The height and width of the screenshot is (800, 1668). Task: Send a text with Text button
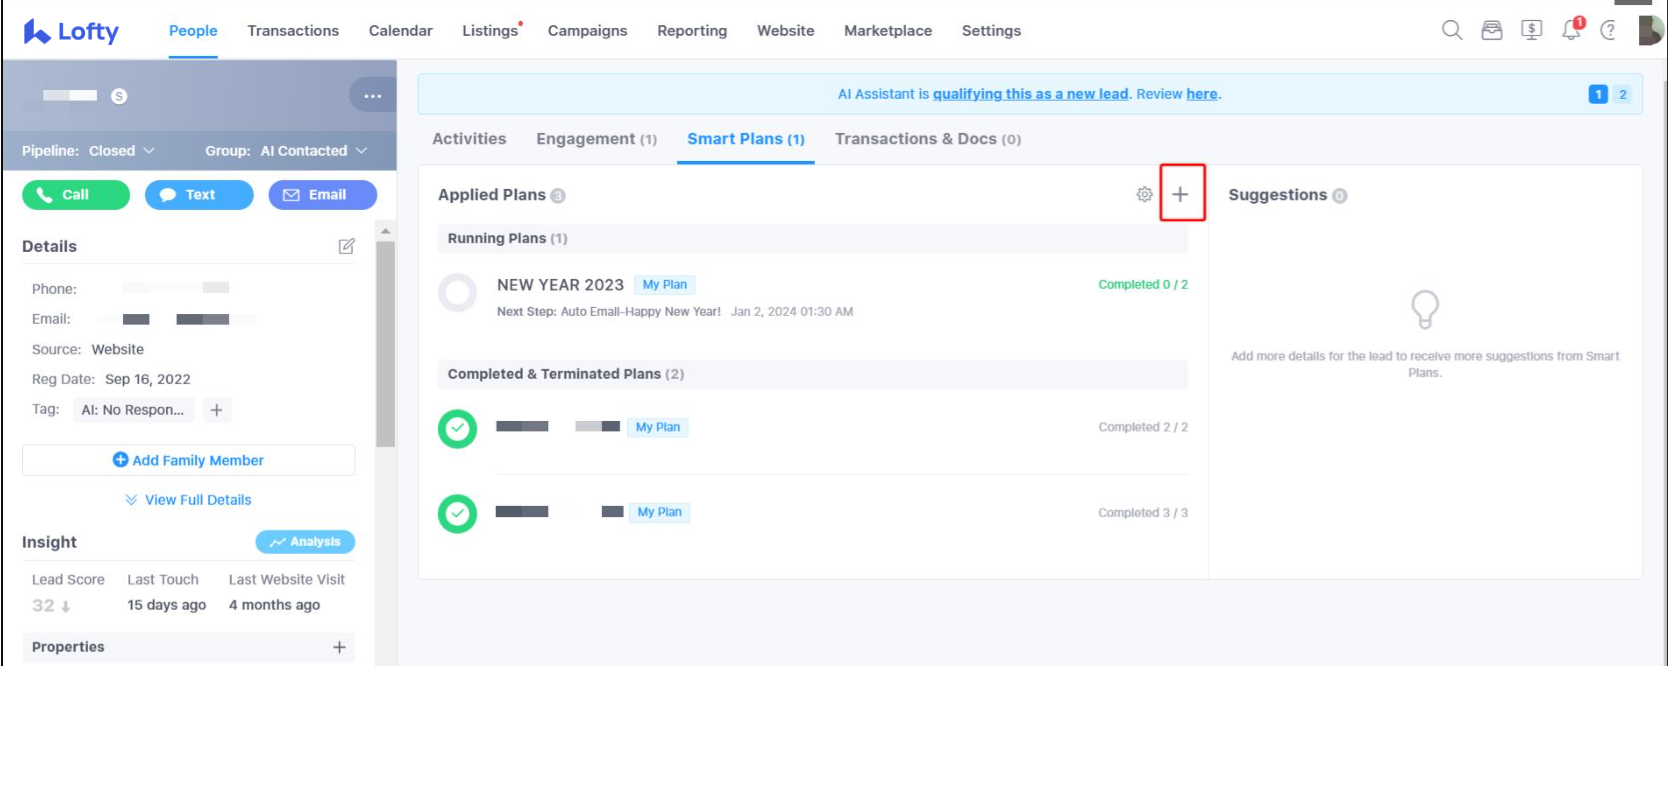199,195
